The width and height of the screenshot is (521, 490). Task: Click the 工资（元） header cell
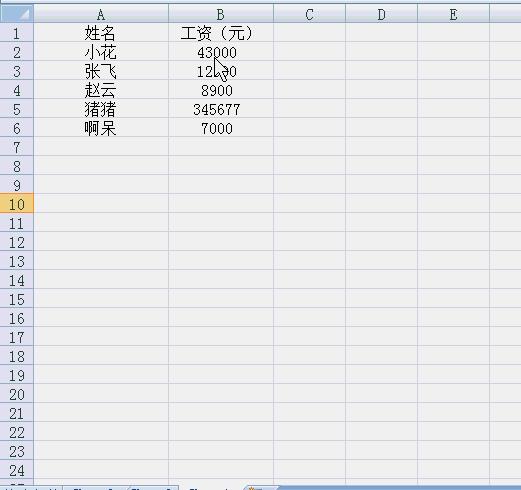coord(221,32)
